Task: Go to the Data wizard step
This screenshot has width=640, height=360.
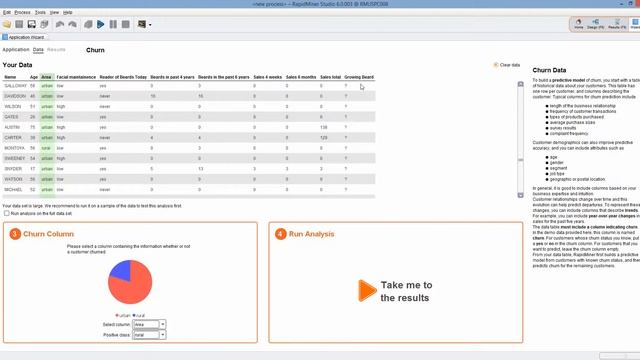Action: [38, 50]
